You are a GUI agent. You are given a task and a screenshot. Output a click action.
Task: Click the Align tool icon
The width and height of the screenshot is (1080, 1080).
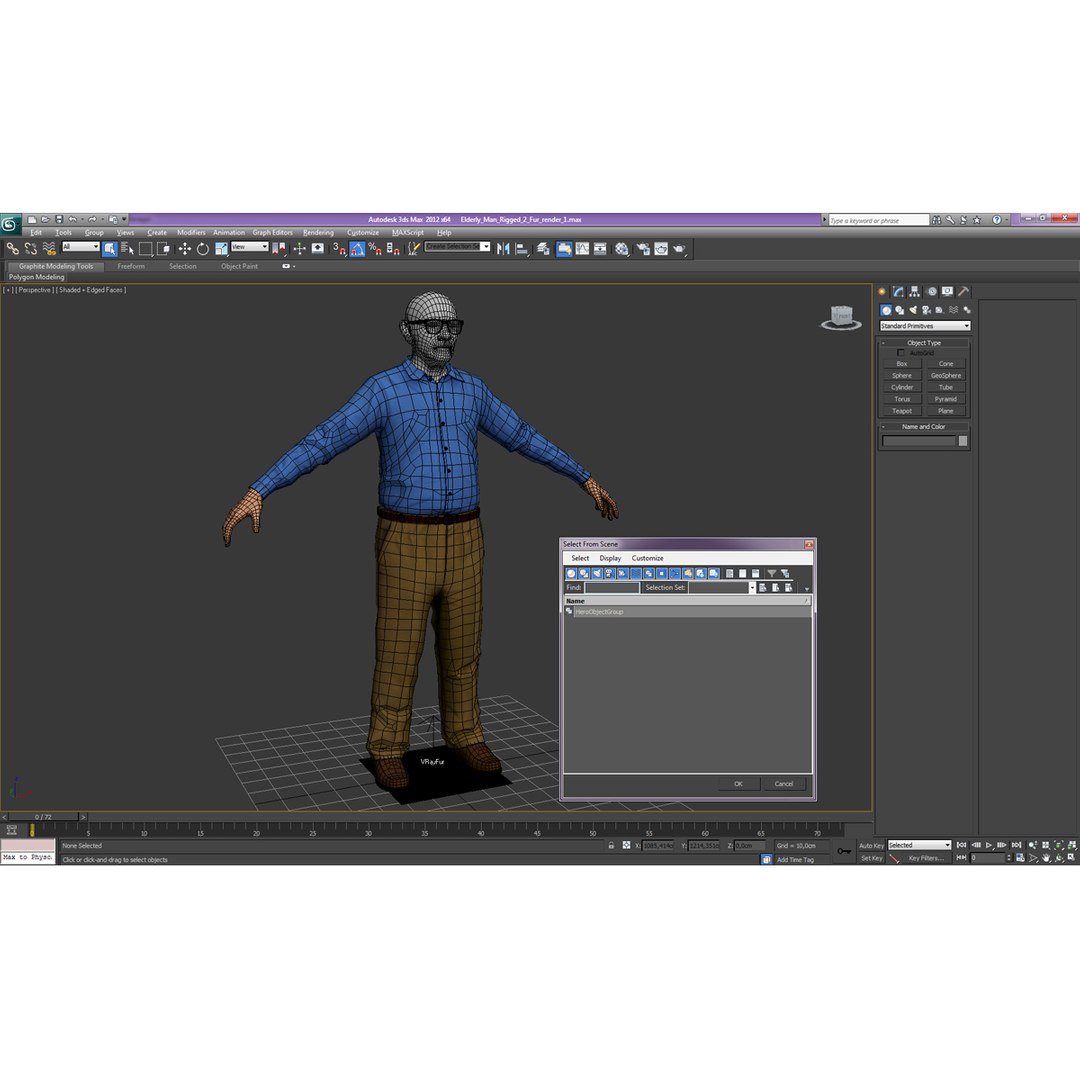pyautogui.click(x=521, y=249)
